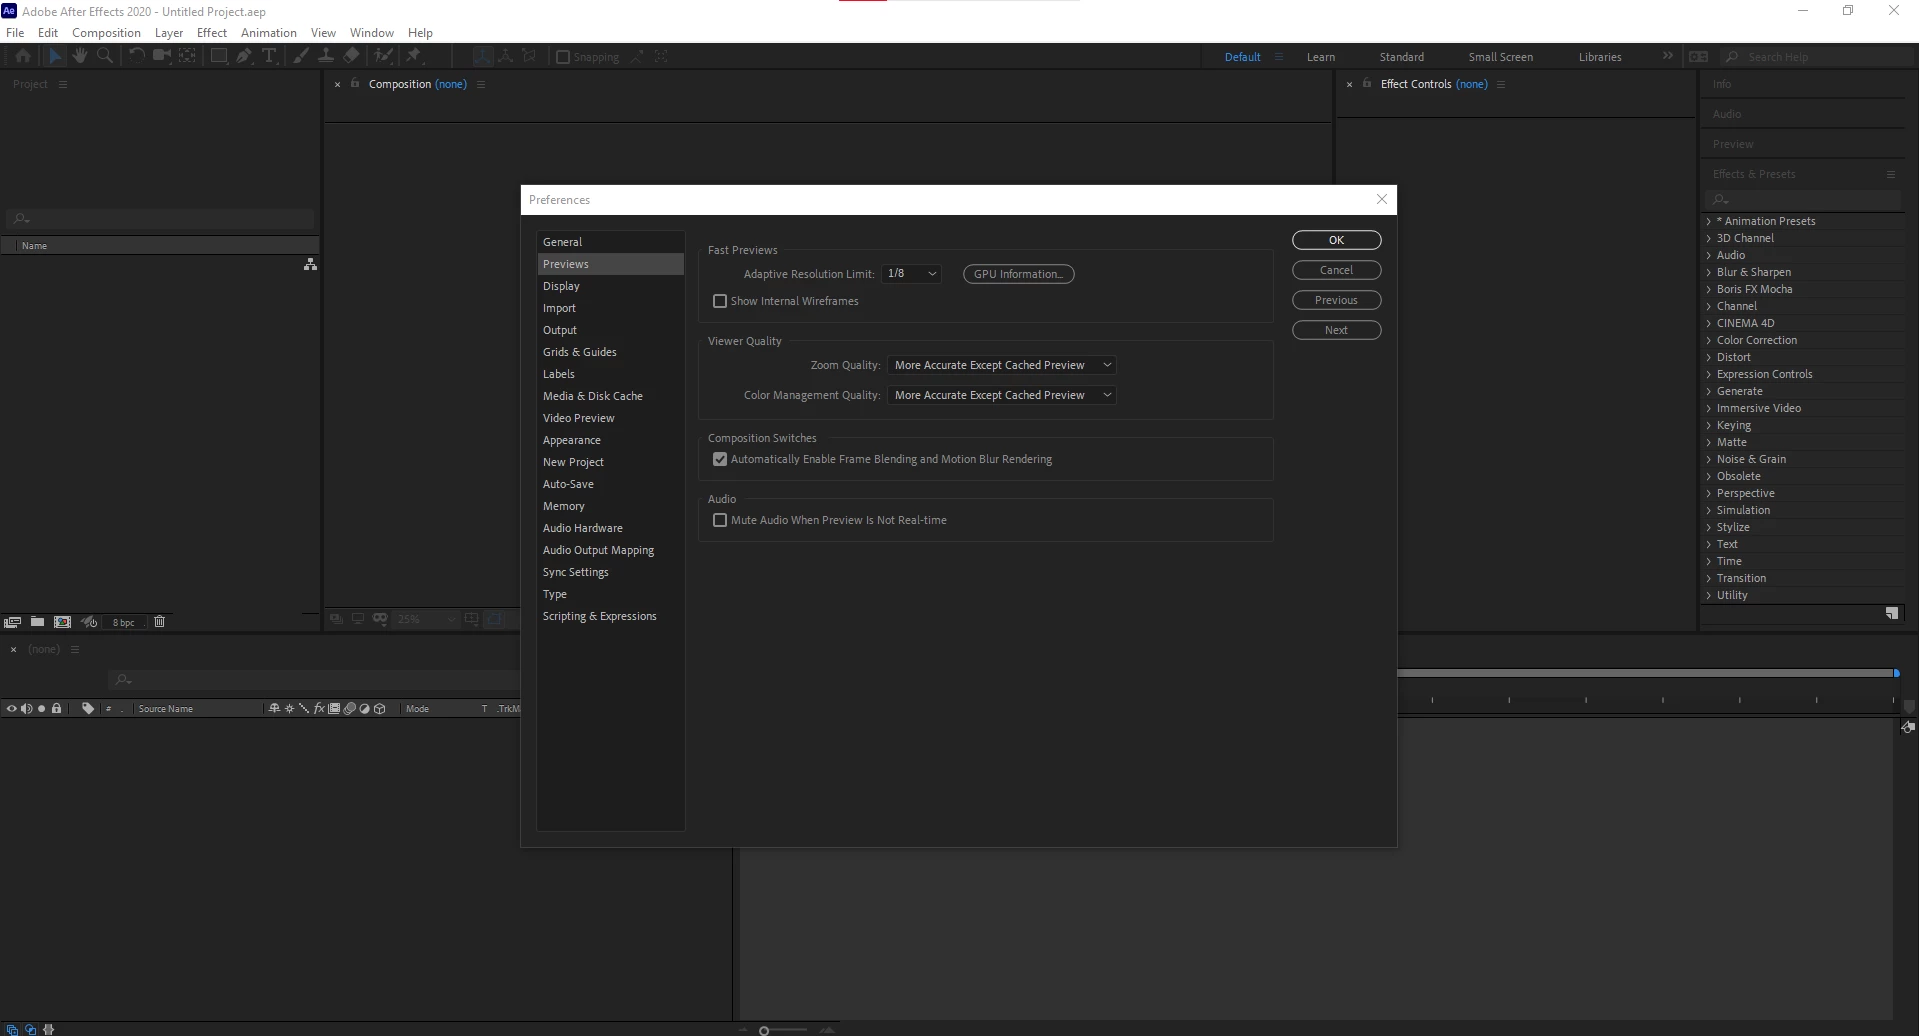
Task: Create a new folder in Project panel
Action: pyautogui.click(x=37, y=622)
